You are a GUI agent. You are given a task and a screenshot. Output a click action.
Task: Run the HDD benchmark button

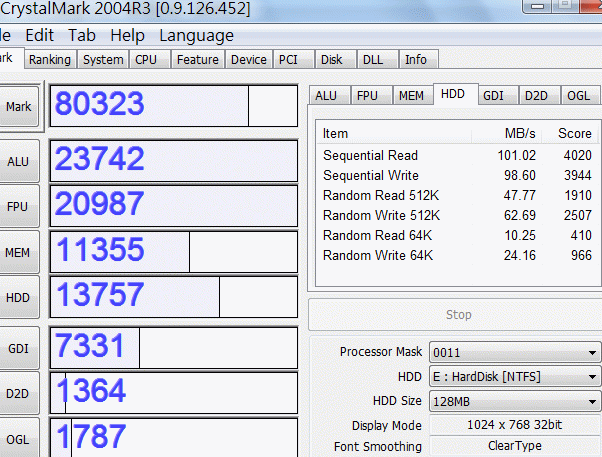point(18,298)
